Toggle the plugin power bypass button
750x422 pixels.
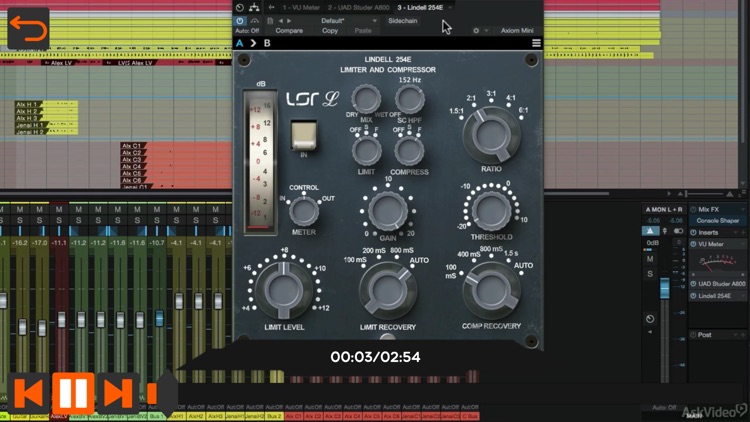240,21
